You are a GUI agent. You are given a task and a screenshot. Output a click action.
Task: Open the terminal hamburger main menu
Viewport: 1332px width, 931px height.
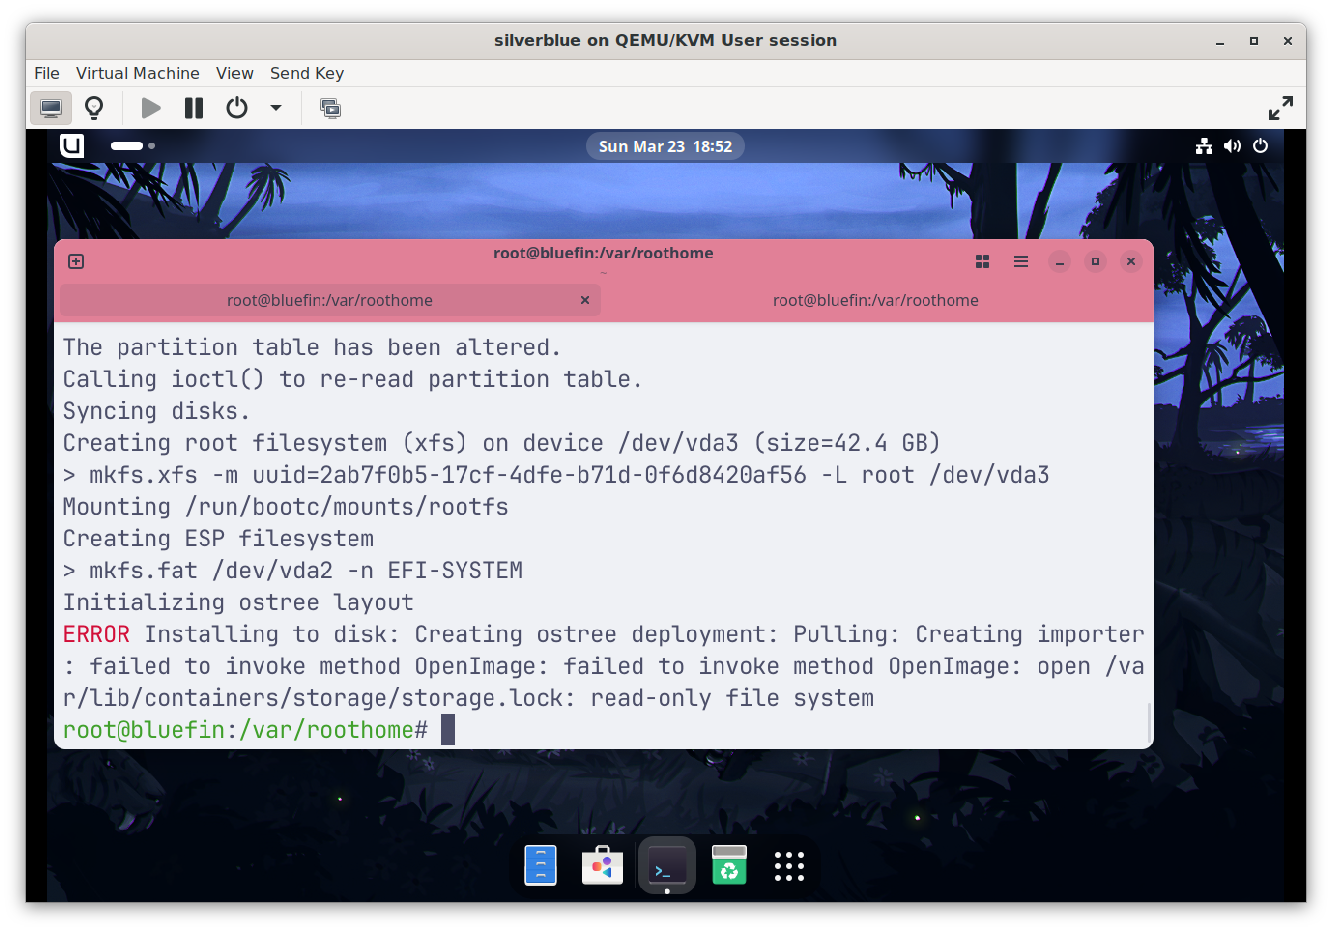point(1021,261)
